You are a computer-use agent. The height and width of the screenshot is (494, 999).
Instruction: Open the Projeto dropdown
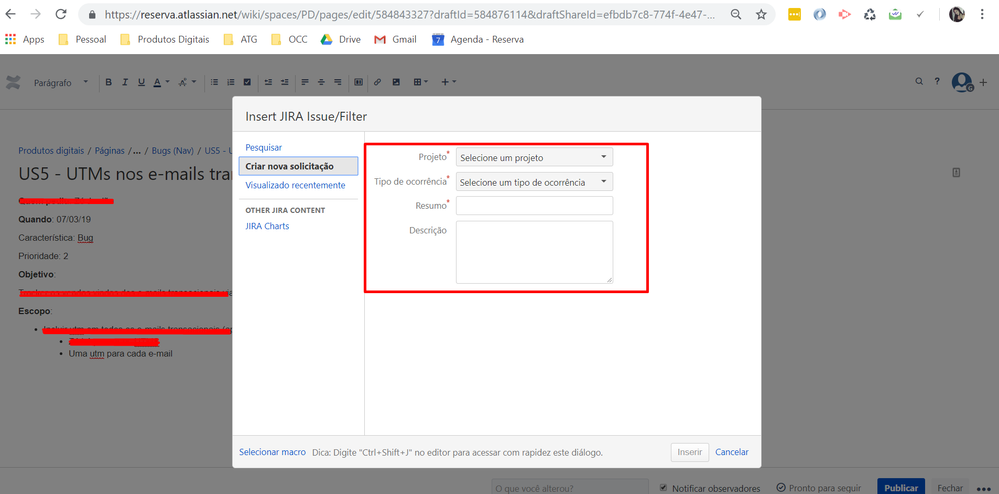535,157
